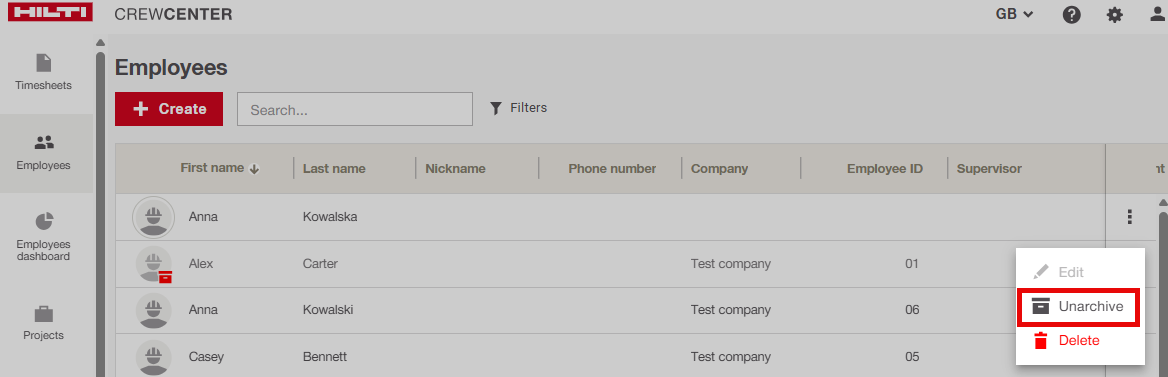
Task: Click the Phone number column header
Action: pos(612,168)
